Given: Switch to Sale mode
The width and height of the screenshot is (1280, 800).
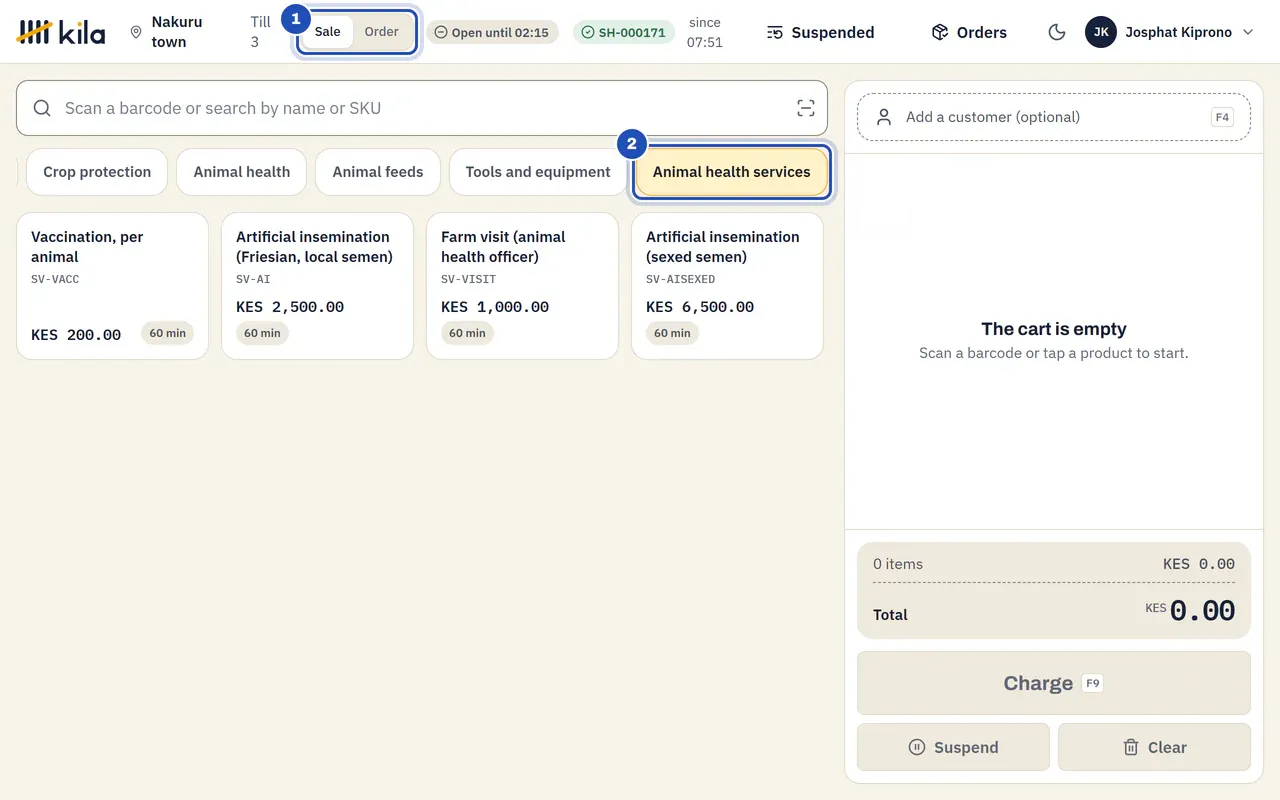Looking at the screenshot, I should [328, 32].
